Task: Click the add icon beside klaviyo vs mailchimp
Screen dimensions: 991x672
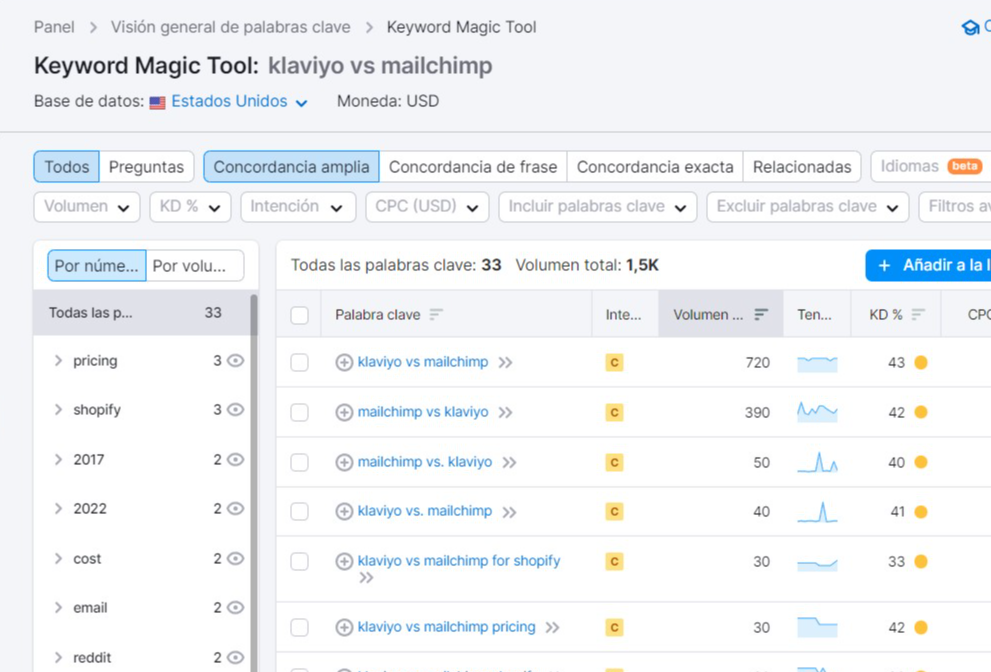Action: pos(344,362)
